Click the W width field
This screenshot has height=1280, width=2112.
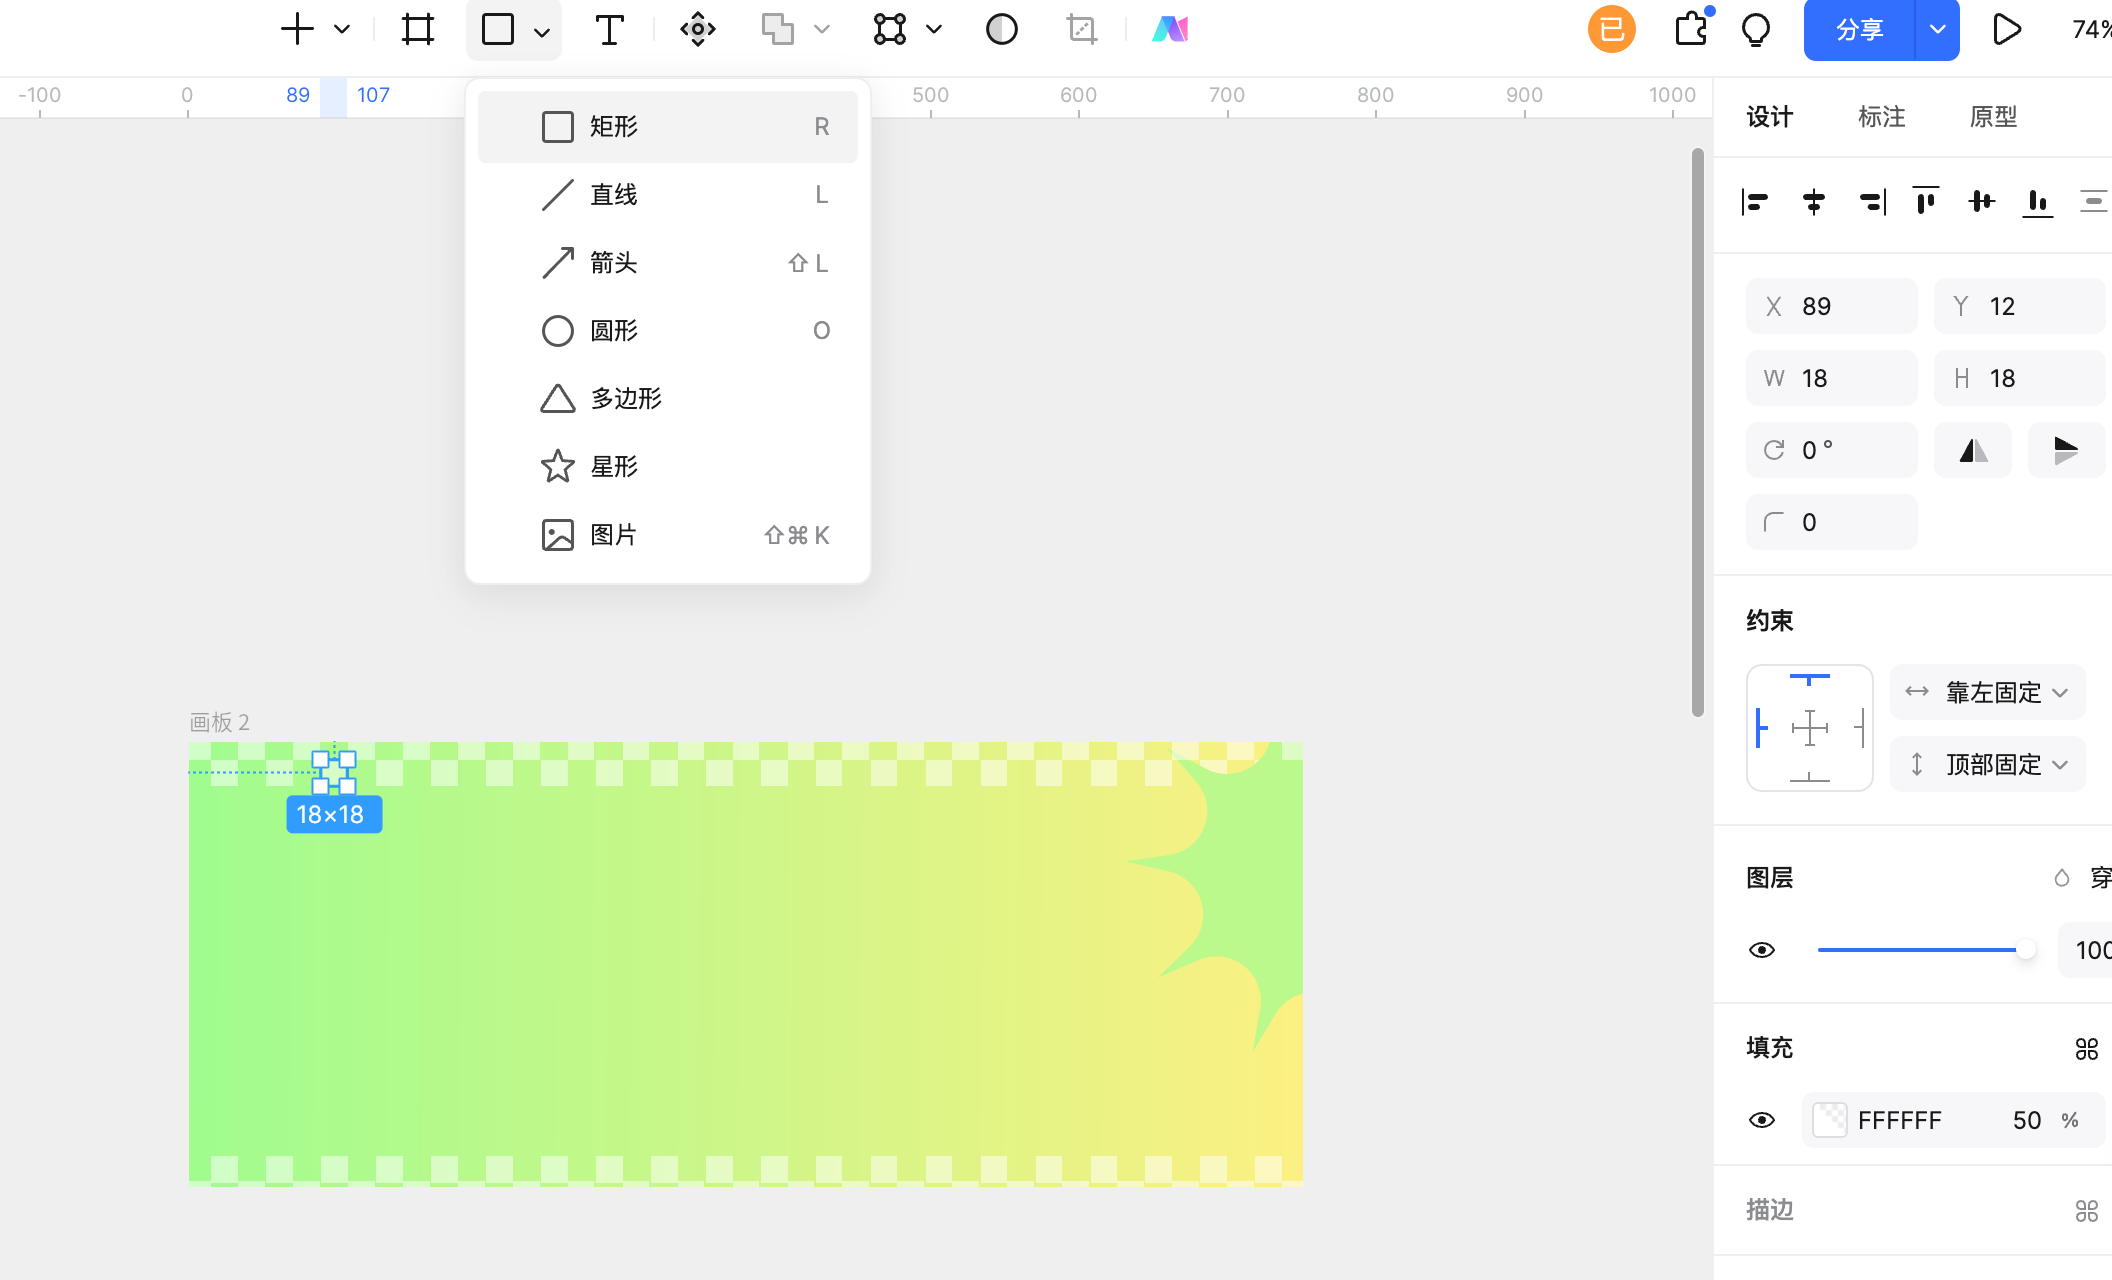coord(1832,378)
